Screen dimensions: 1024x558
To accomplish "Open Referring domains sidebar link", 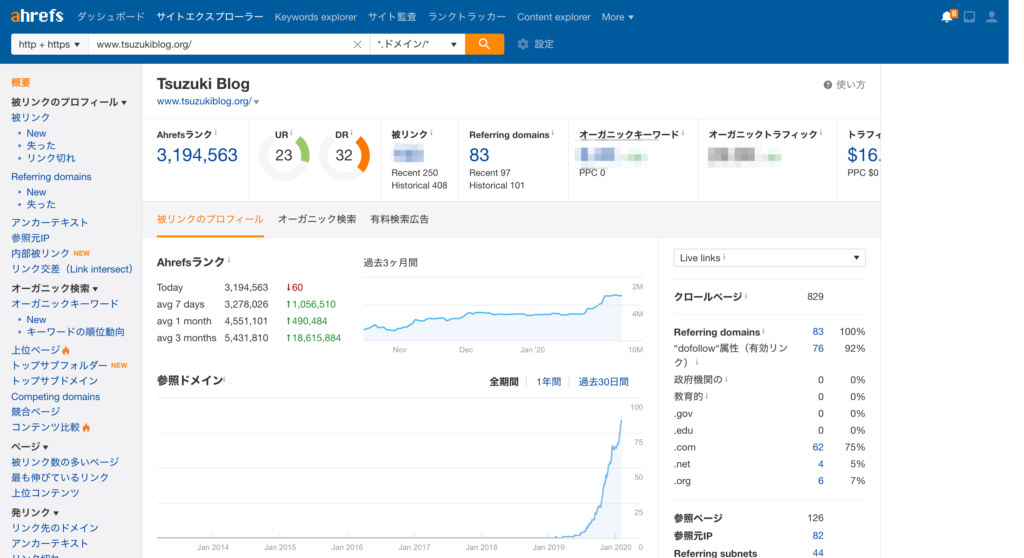I will (x=51, y=177).
